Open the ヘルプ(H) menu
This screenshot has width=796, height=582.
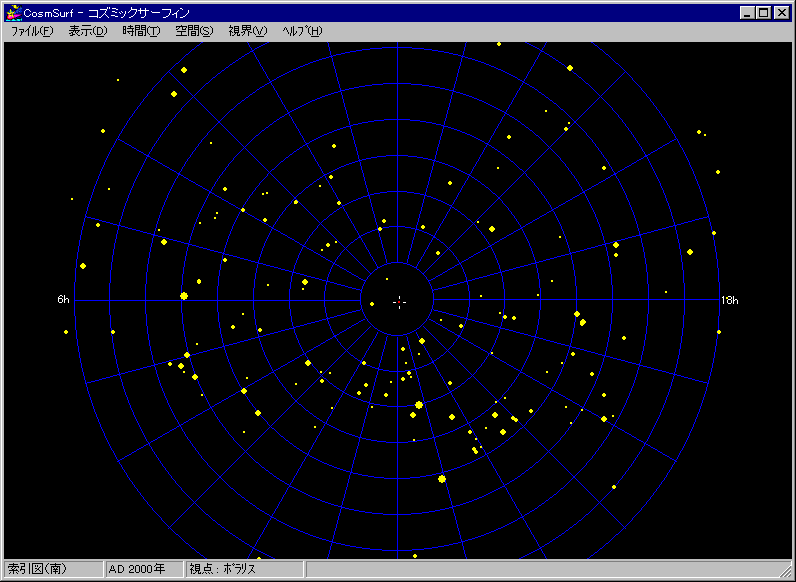tap(302, 31)
